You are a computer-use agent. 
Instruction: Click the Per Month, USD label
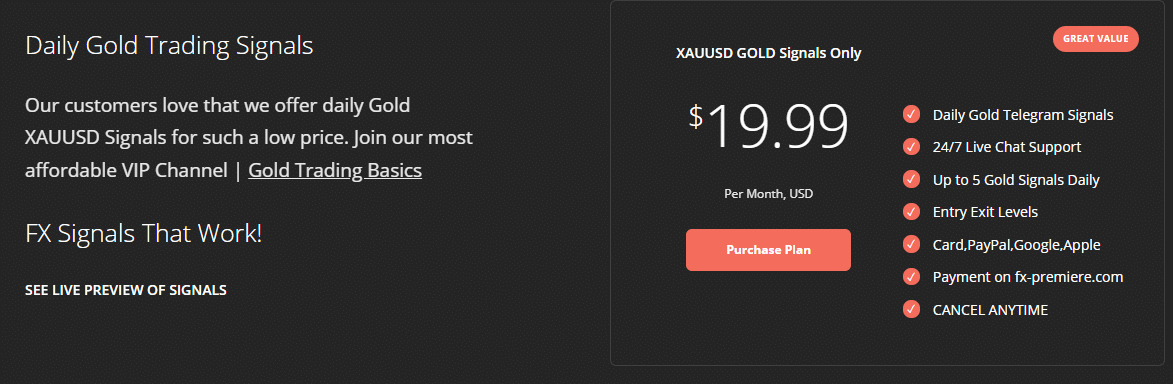point(768,194)
